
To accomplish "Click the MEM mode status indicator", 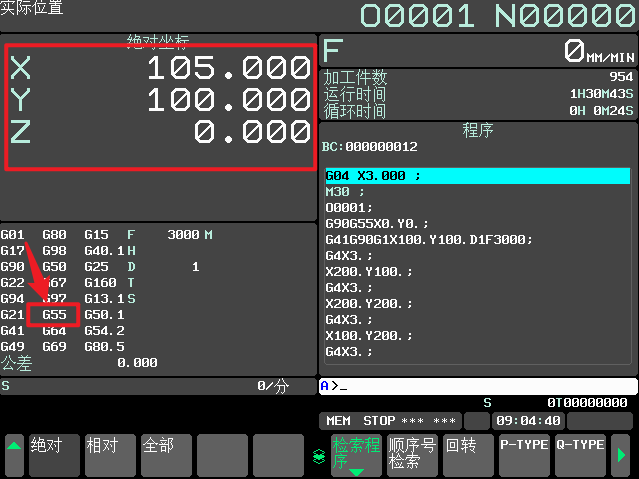I will (338, 421).
